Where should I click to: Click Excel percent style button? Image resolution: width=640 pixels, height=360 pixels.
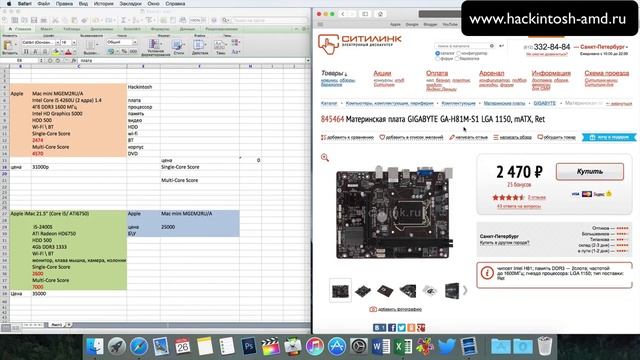[x=124, y=51]
